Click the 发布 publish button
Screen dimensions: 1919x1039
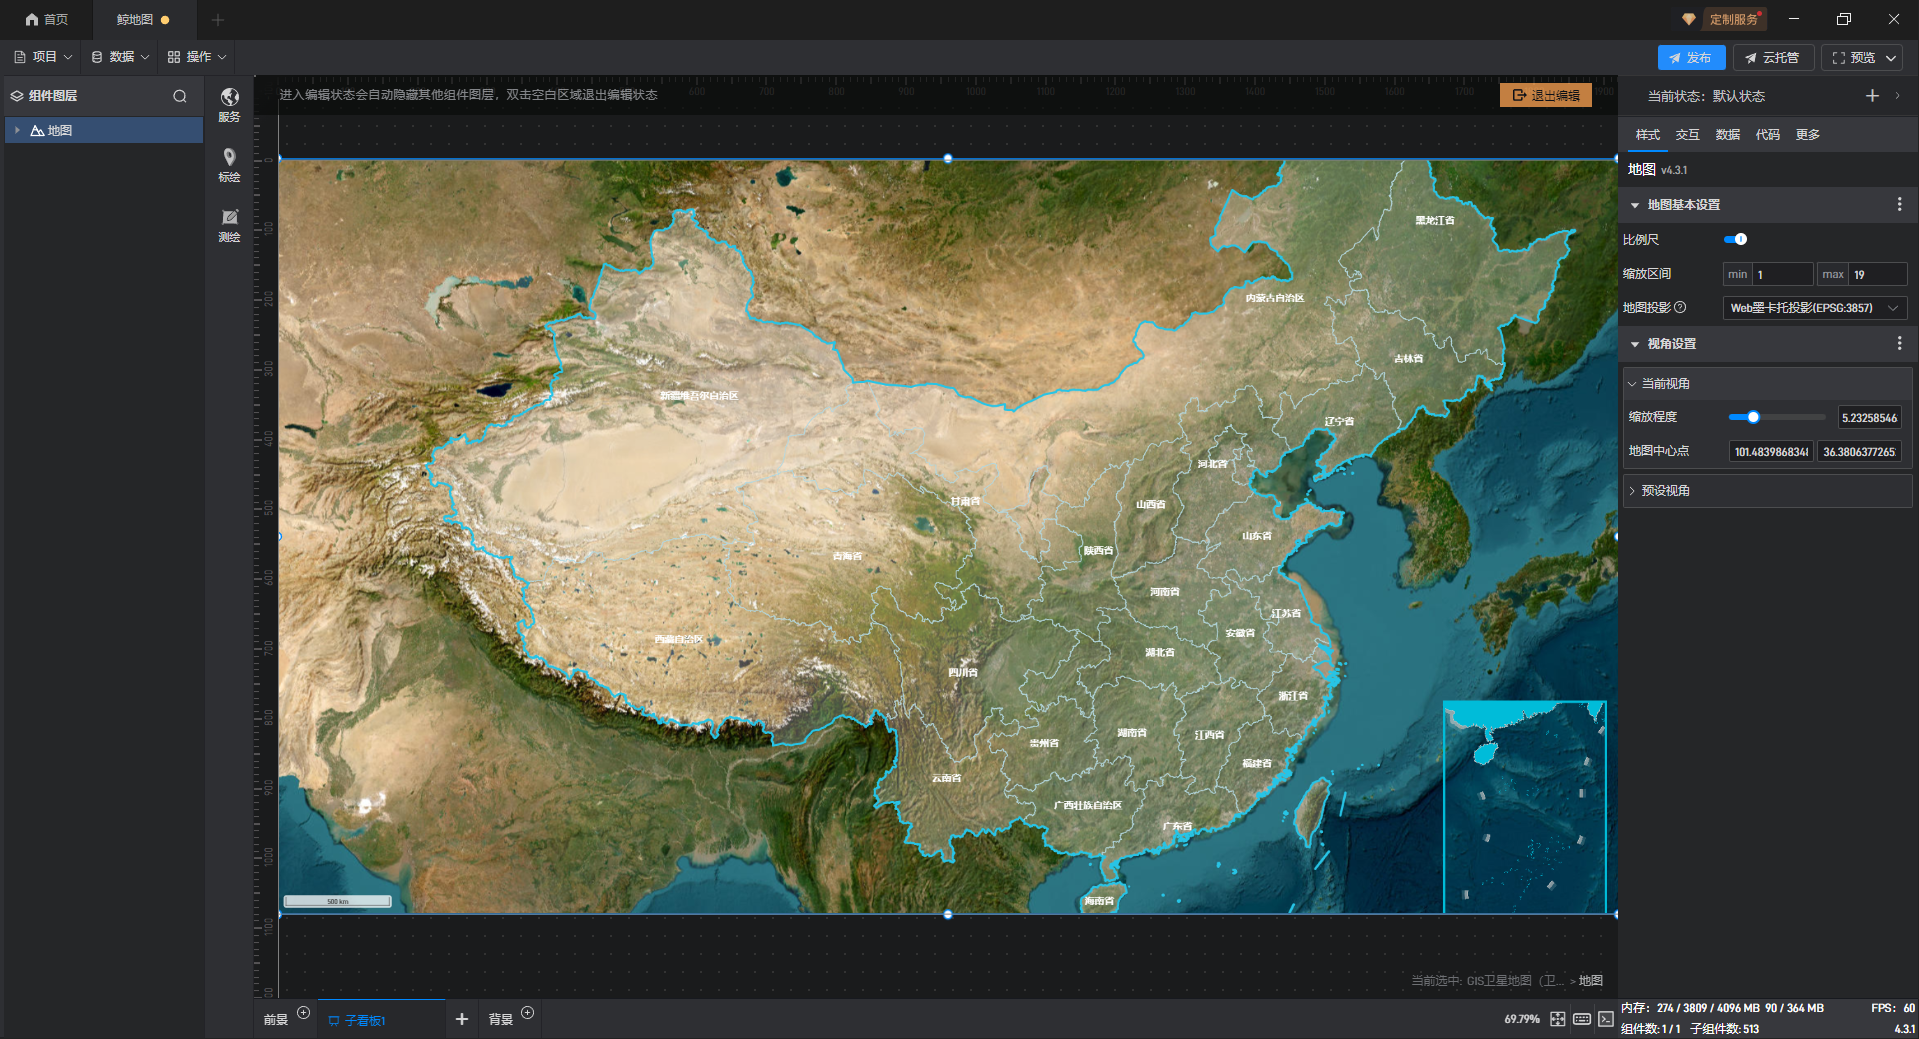(1691, 58)
